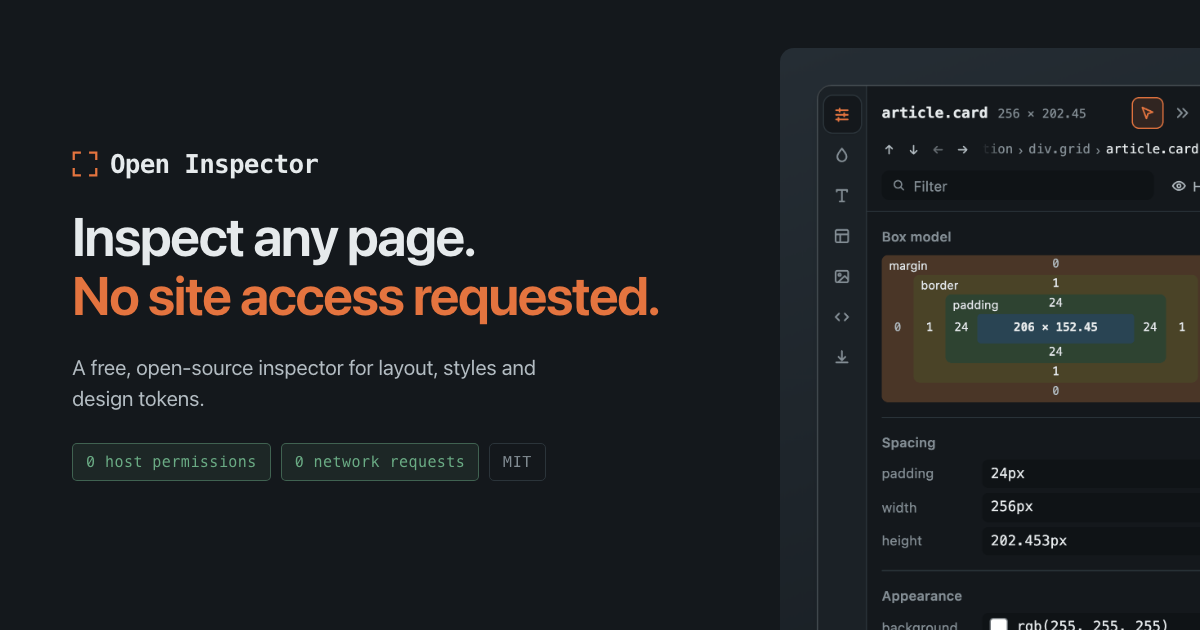Click the MIT license badge
The height and width of the screenshot is (630, 1200).
pos(517,462)
